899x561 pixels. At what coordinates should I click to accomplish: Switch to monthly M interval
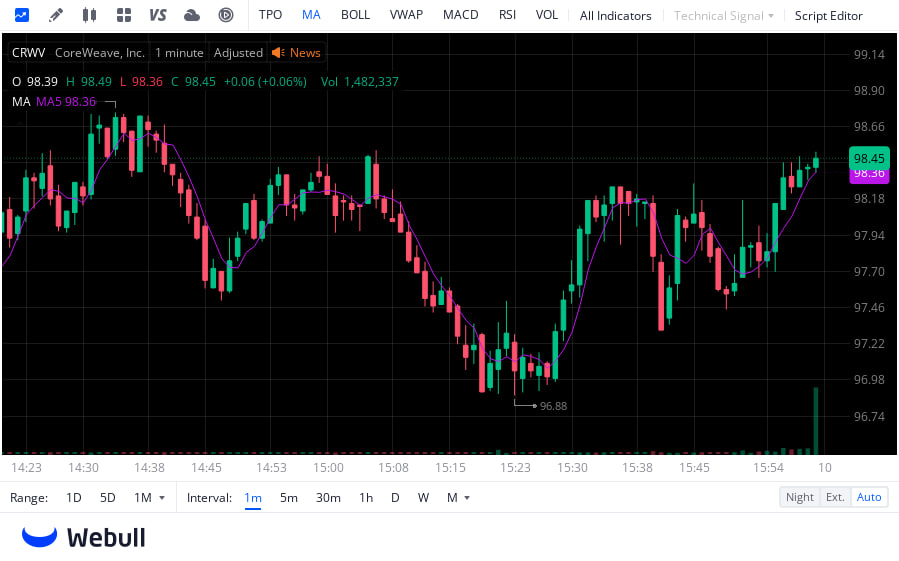pyautogui.click(x=452, y=498)
